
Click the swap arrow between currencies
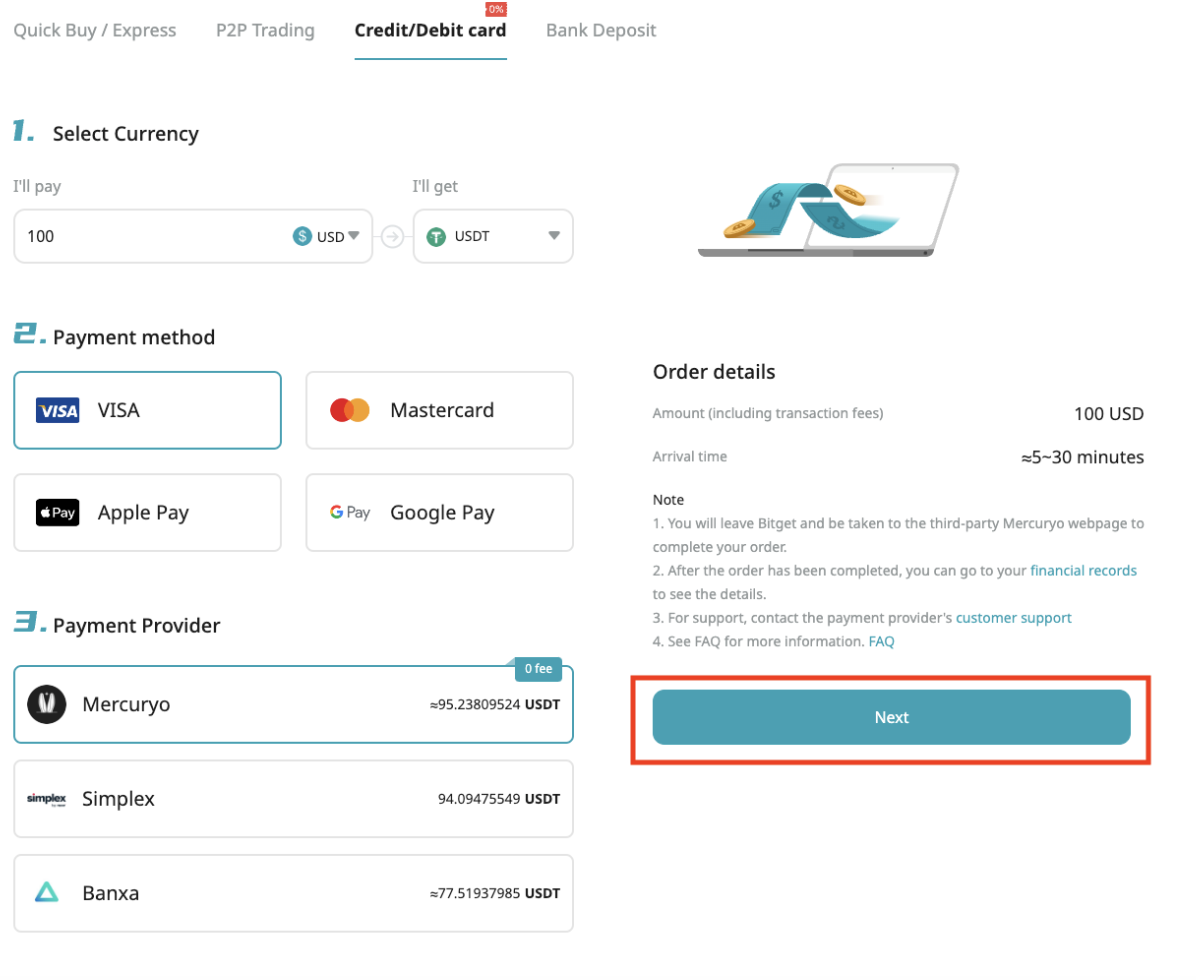click(392, 237)
